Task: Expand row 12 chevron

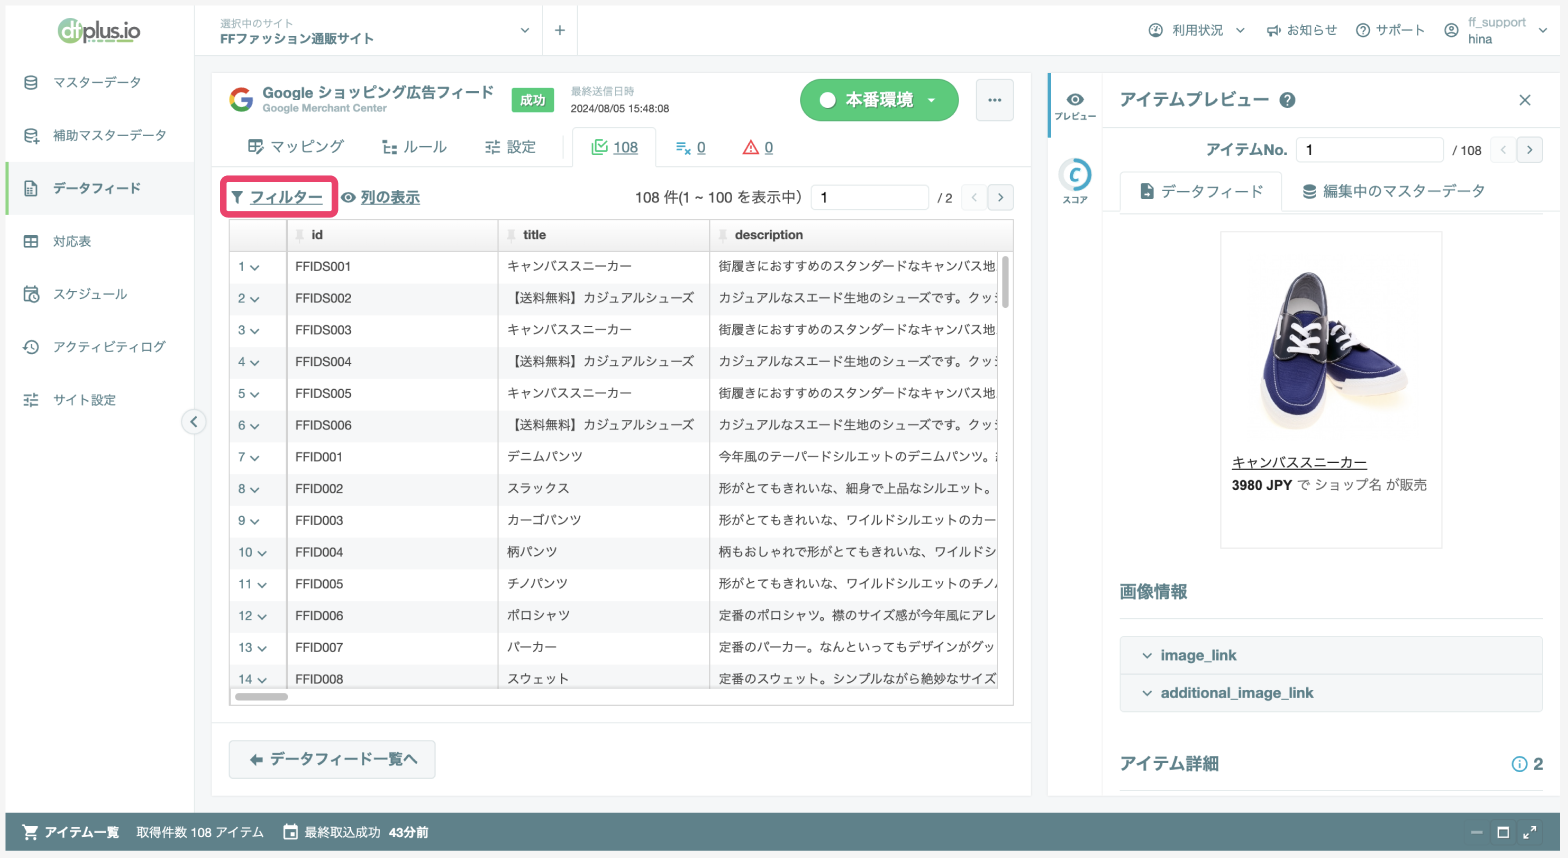Action: click(x=262, y=616)
